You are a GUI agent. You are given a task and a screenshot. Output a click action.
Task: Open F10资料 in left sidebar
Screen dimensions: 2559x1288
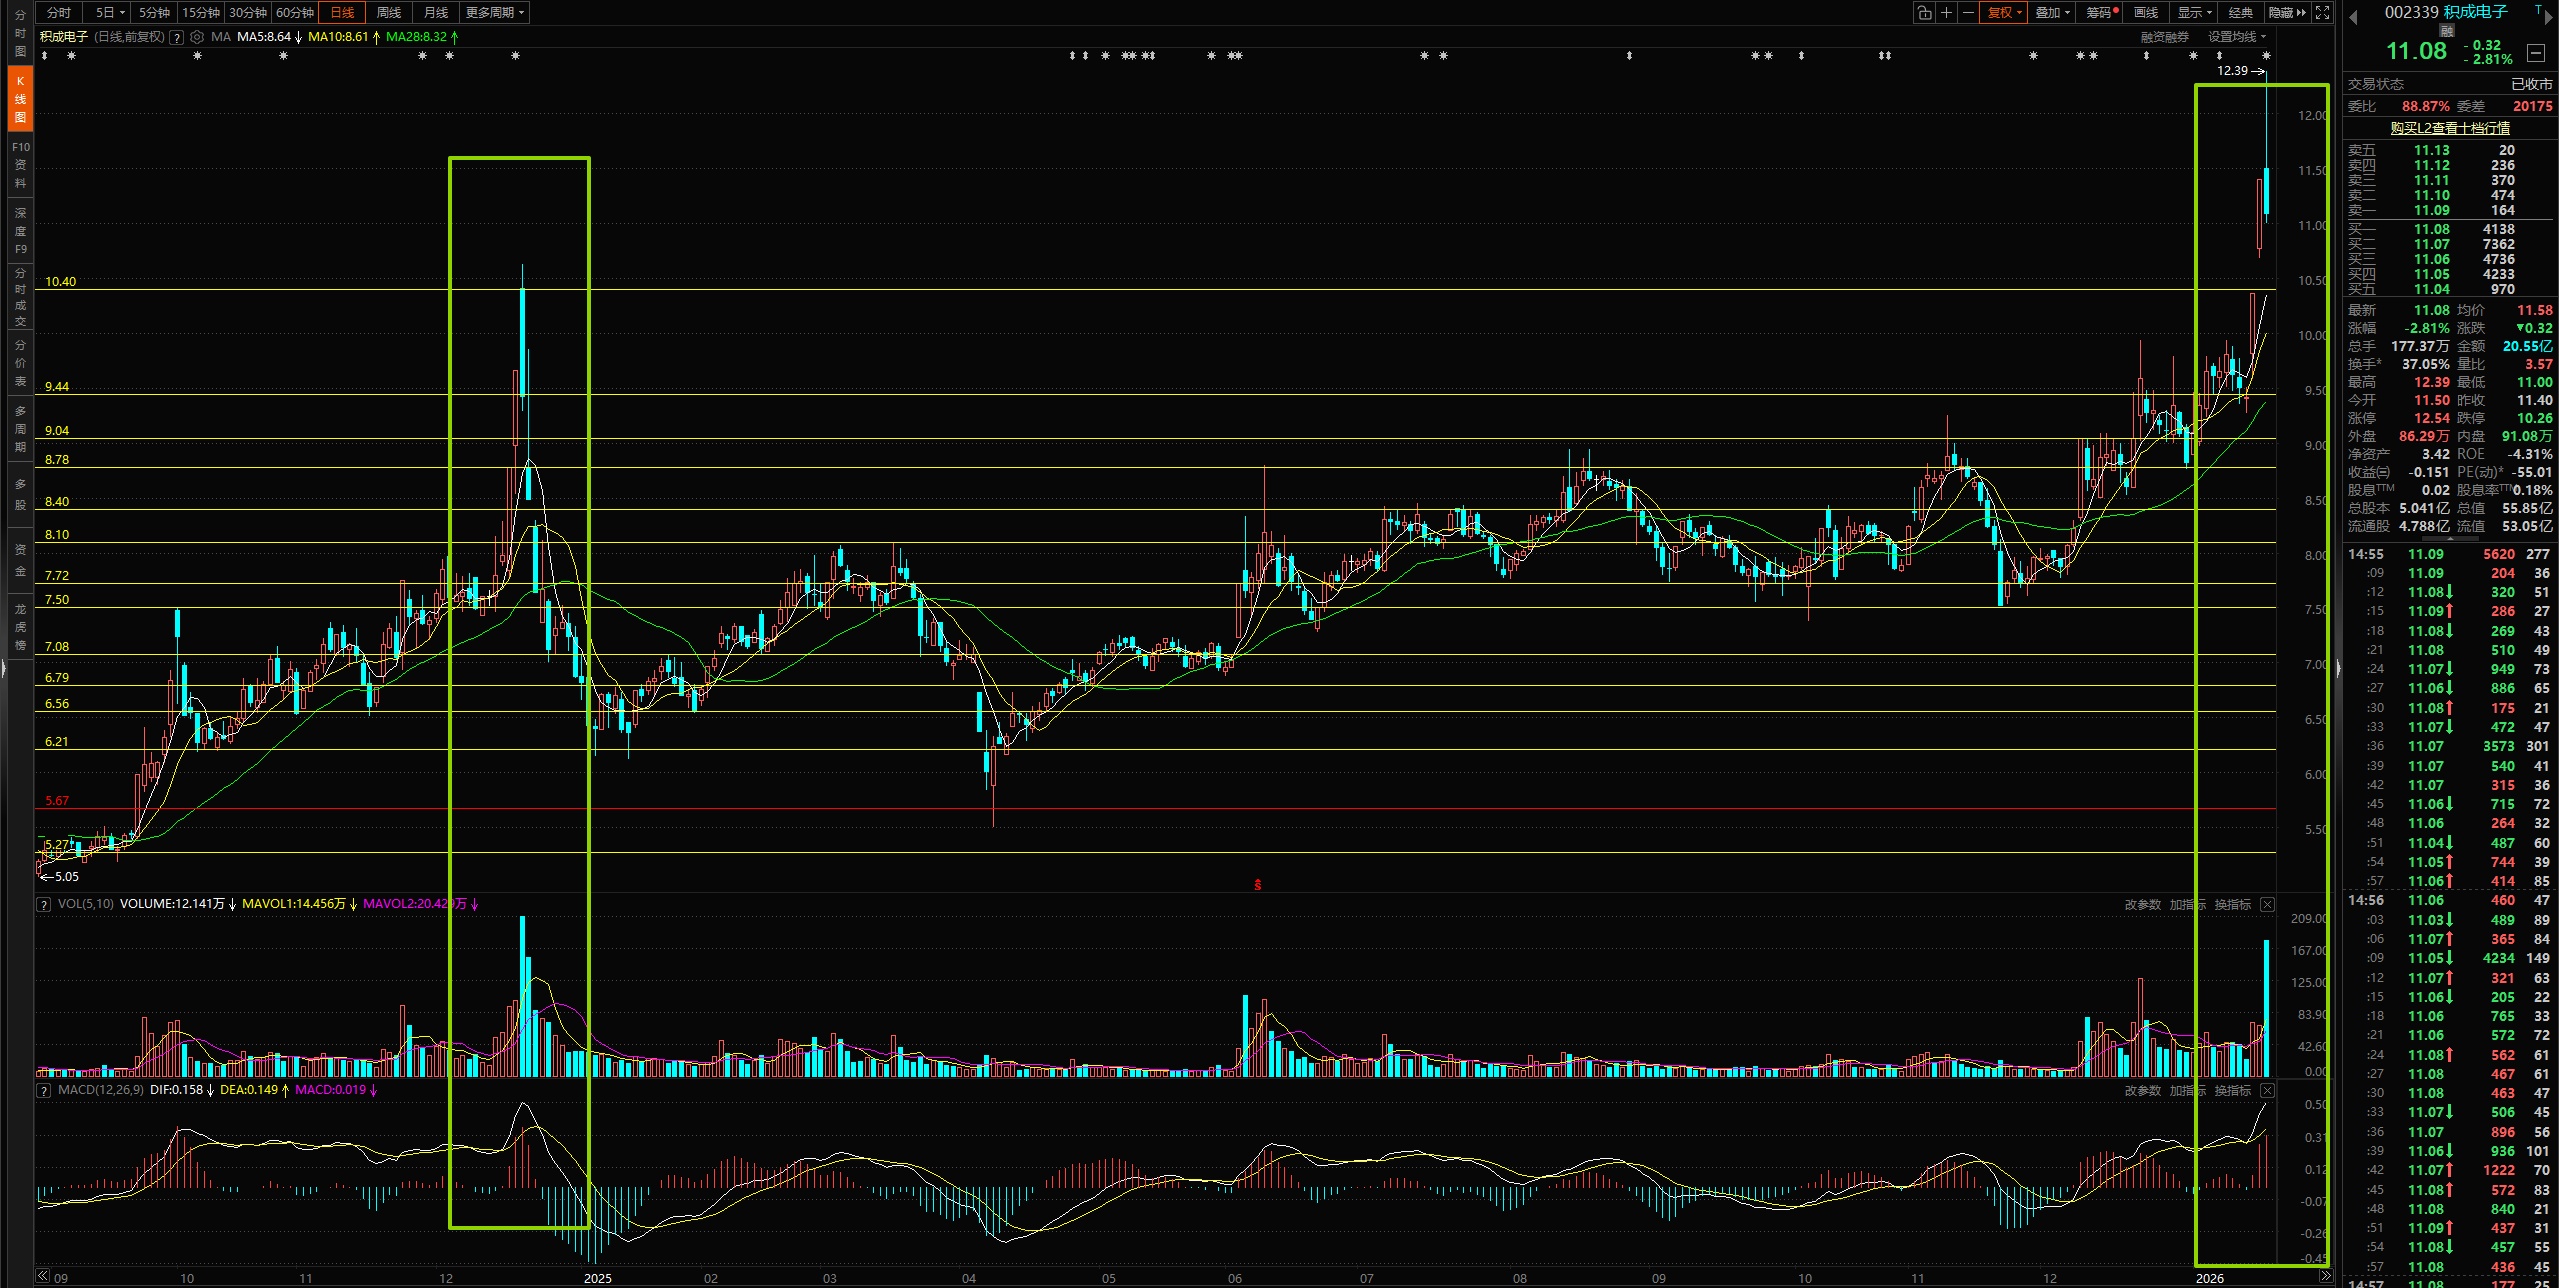20,165
